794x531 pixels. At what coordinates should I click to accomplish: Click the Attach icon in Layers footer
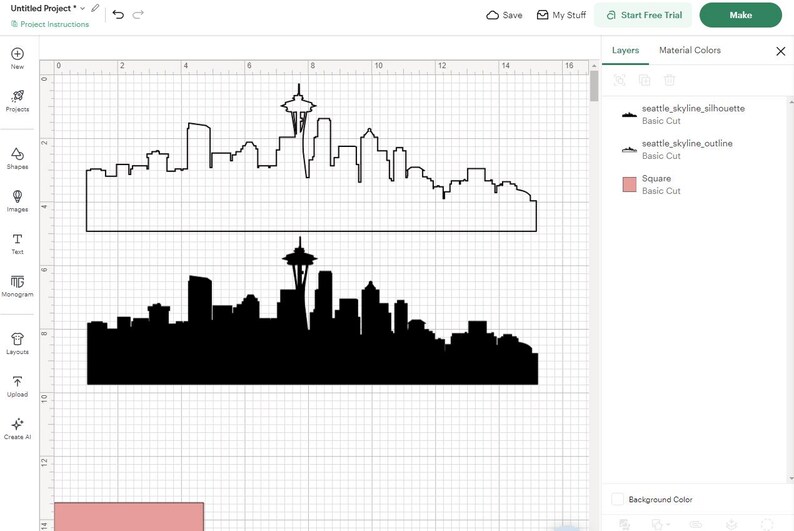pyautogui.click(x=696, y=525)
